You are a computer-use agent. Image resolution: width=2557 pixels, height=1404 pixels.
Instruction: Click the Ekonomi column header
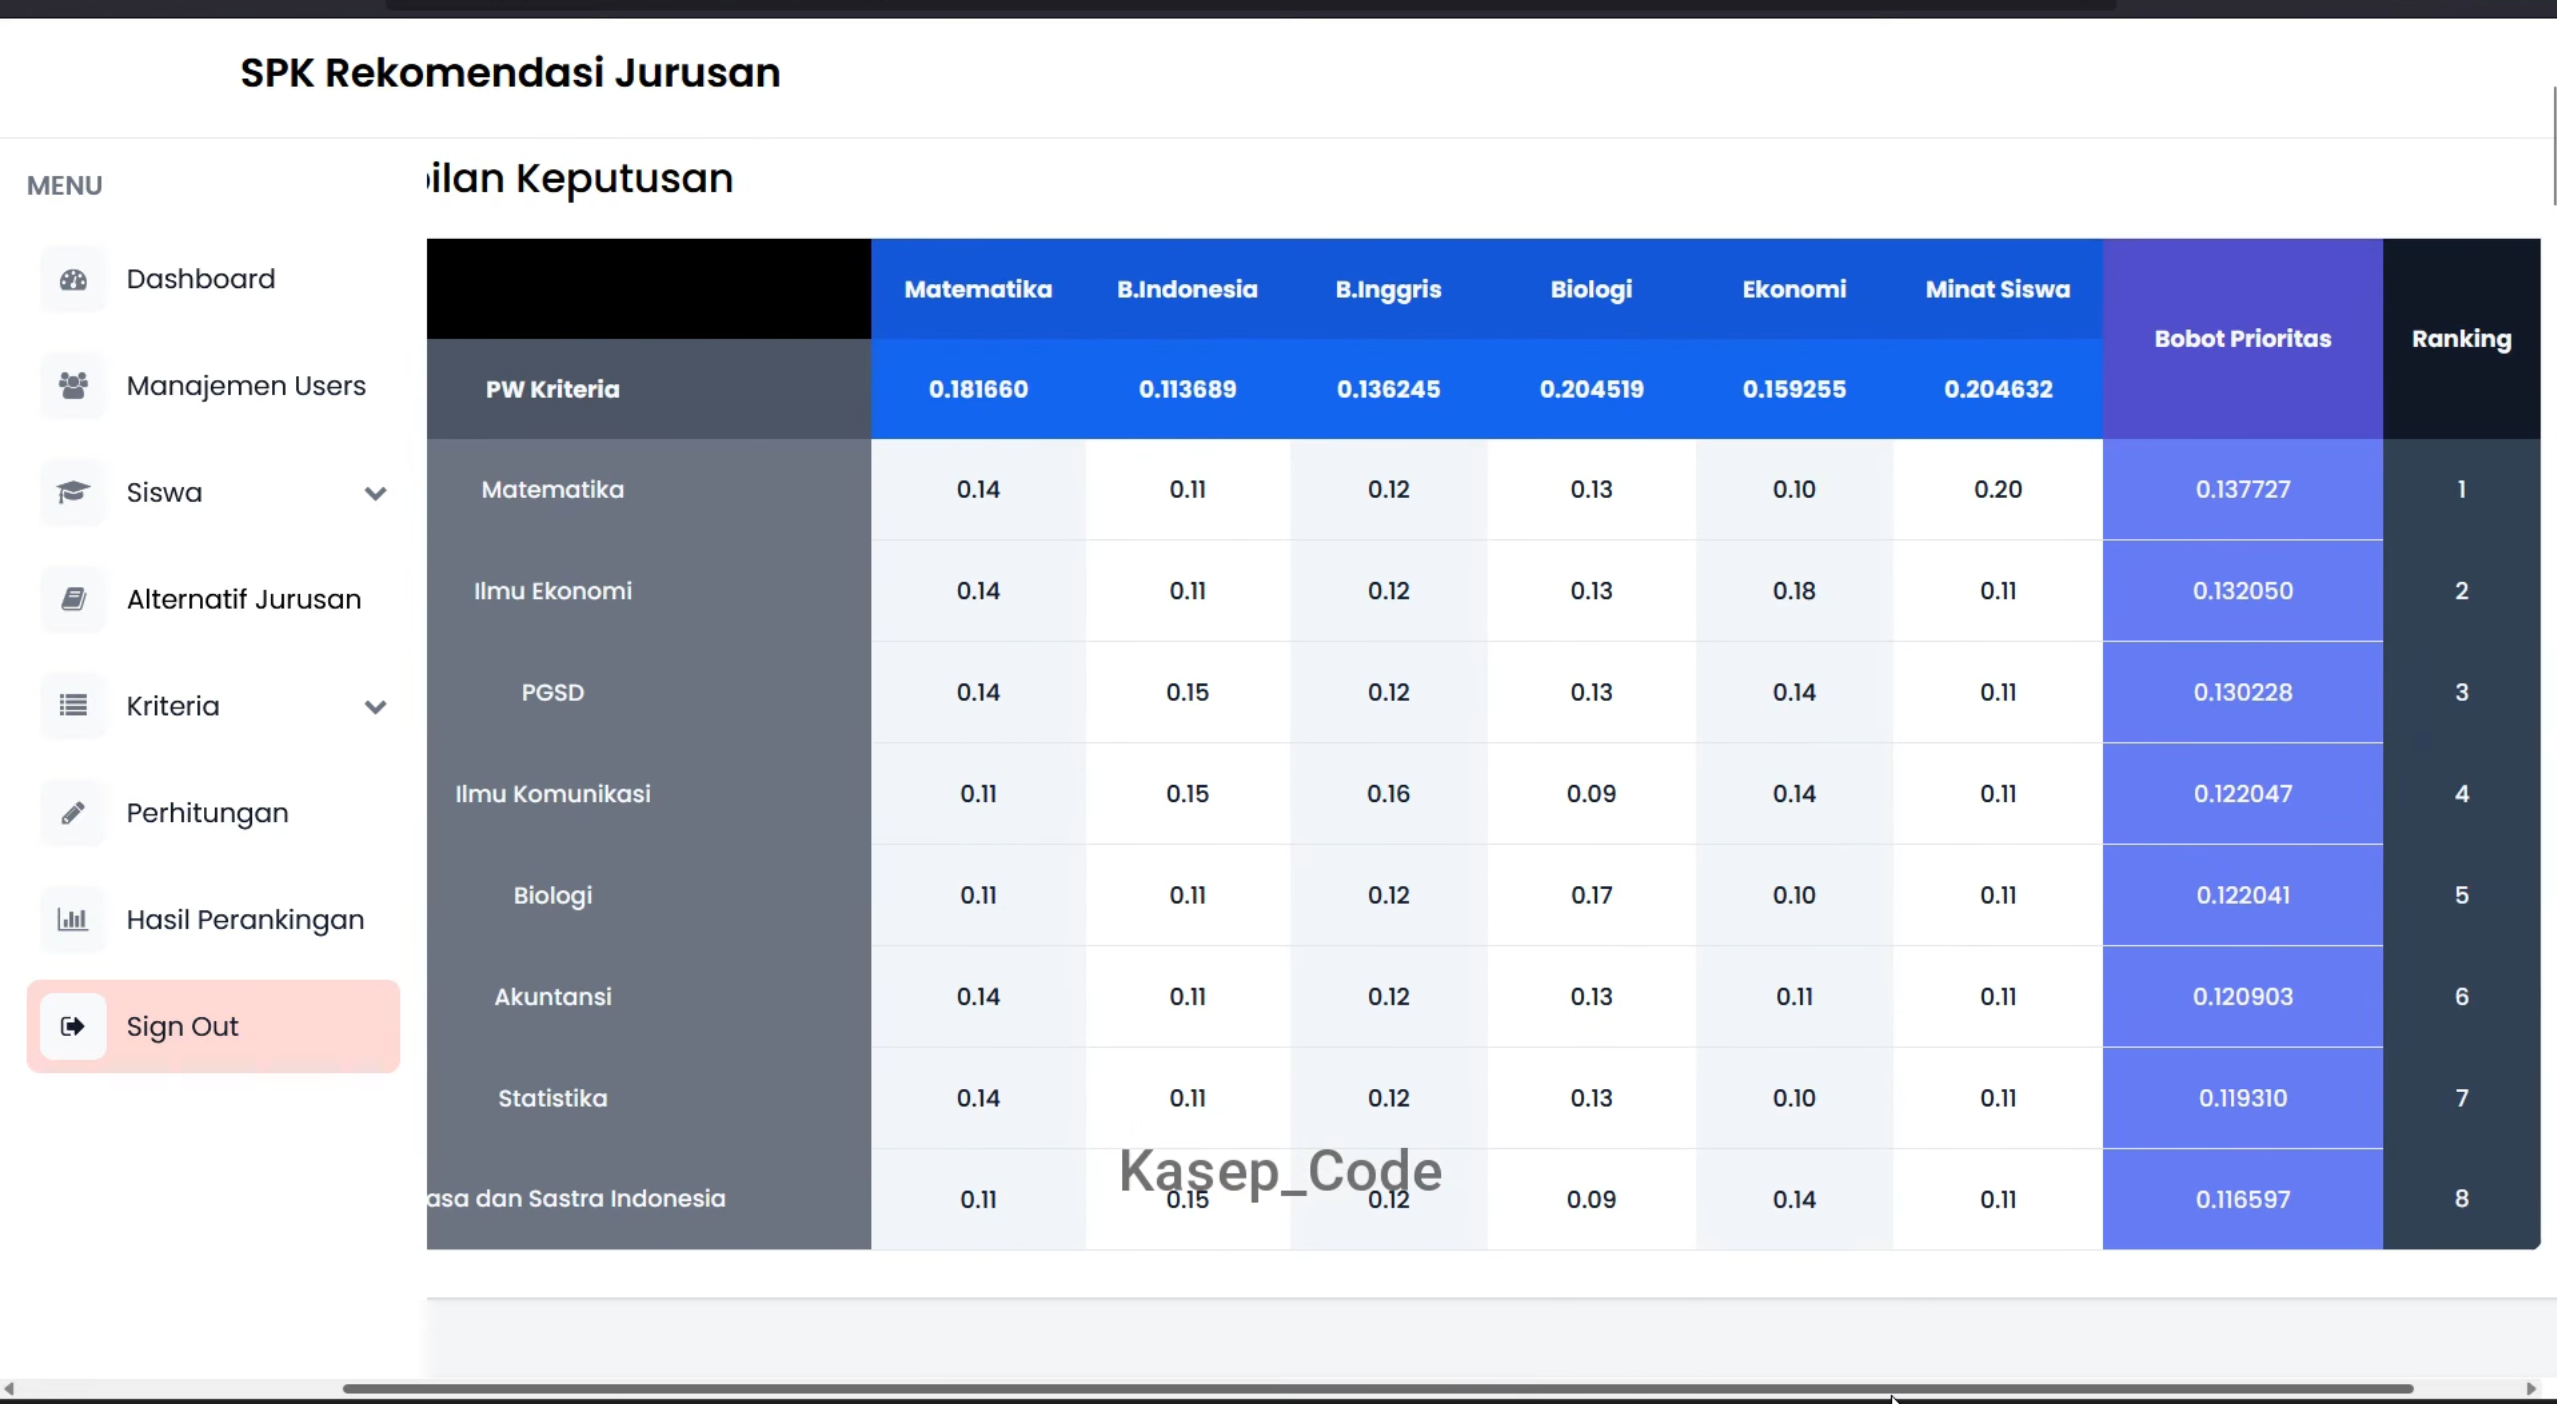coord(1794,289)
